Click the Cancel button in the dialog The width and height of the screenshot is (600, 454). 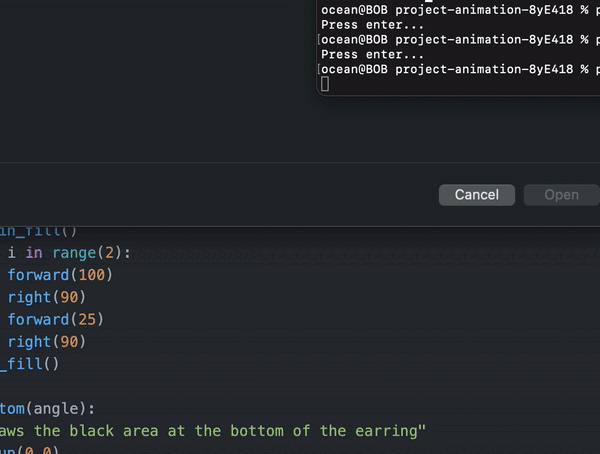[476, 195]
